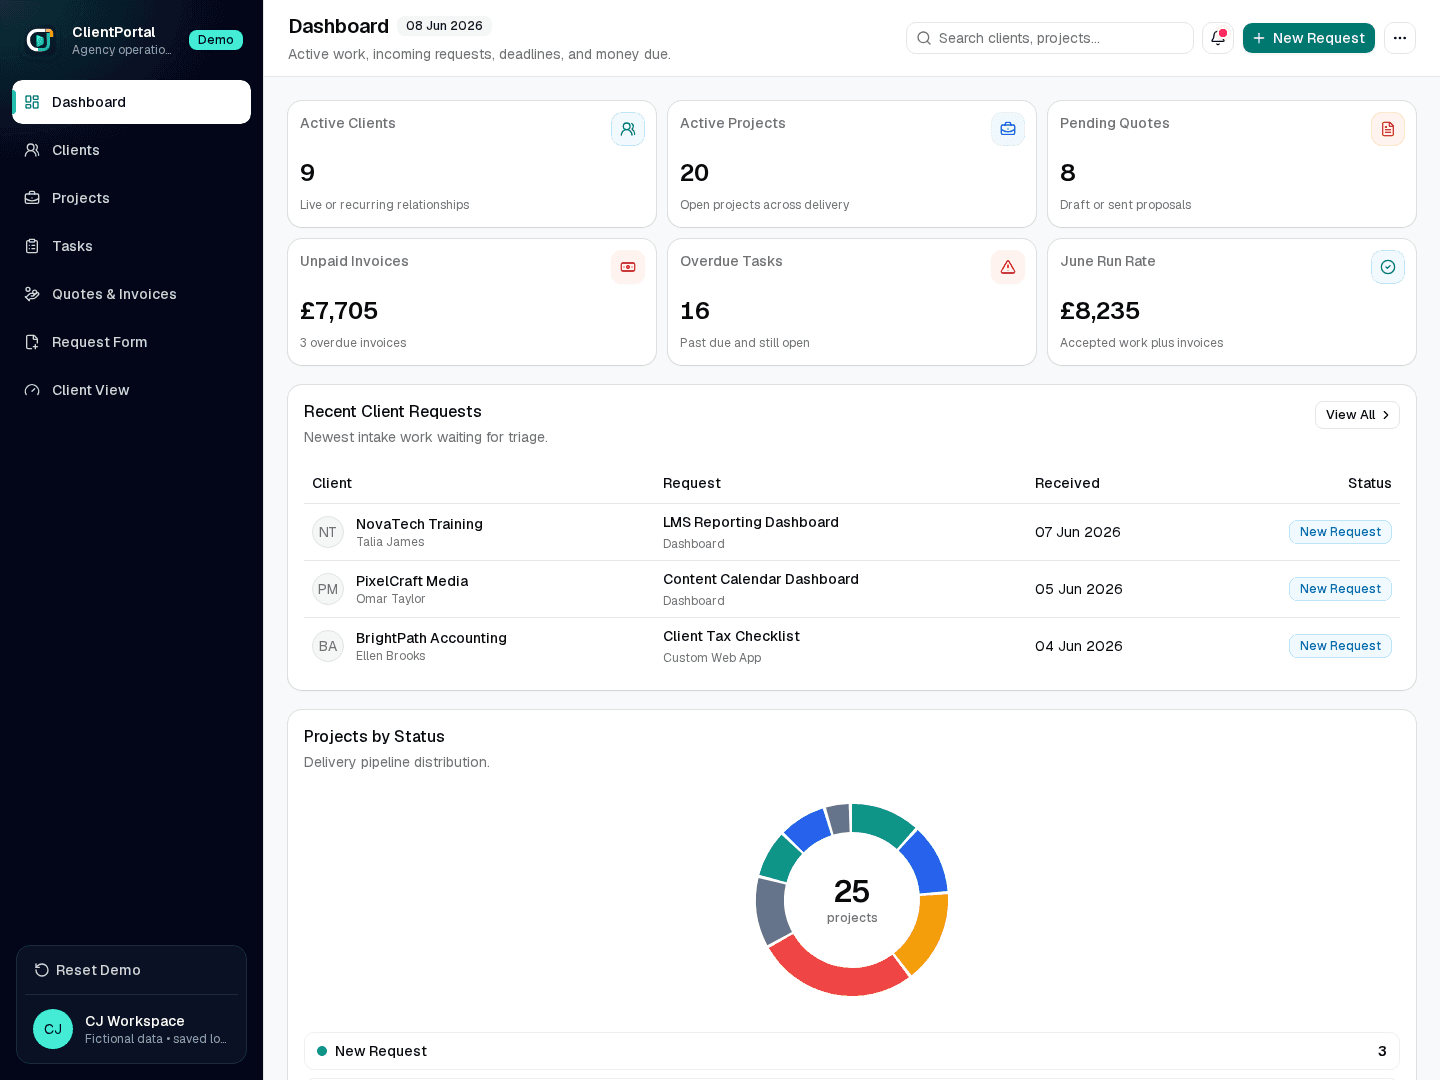
Task: Open the Content Calendar Dashboard request
Action: 761,579
